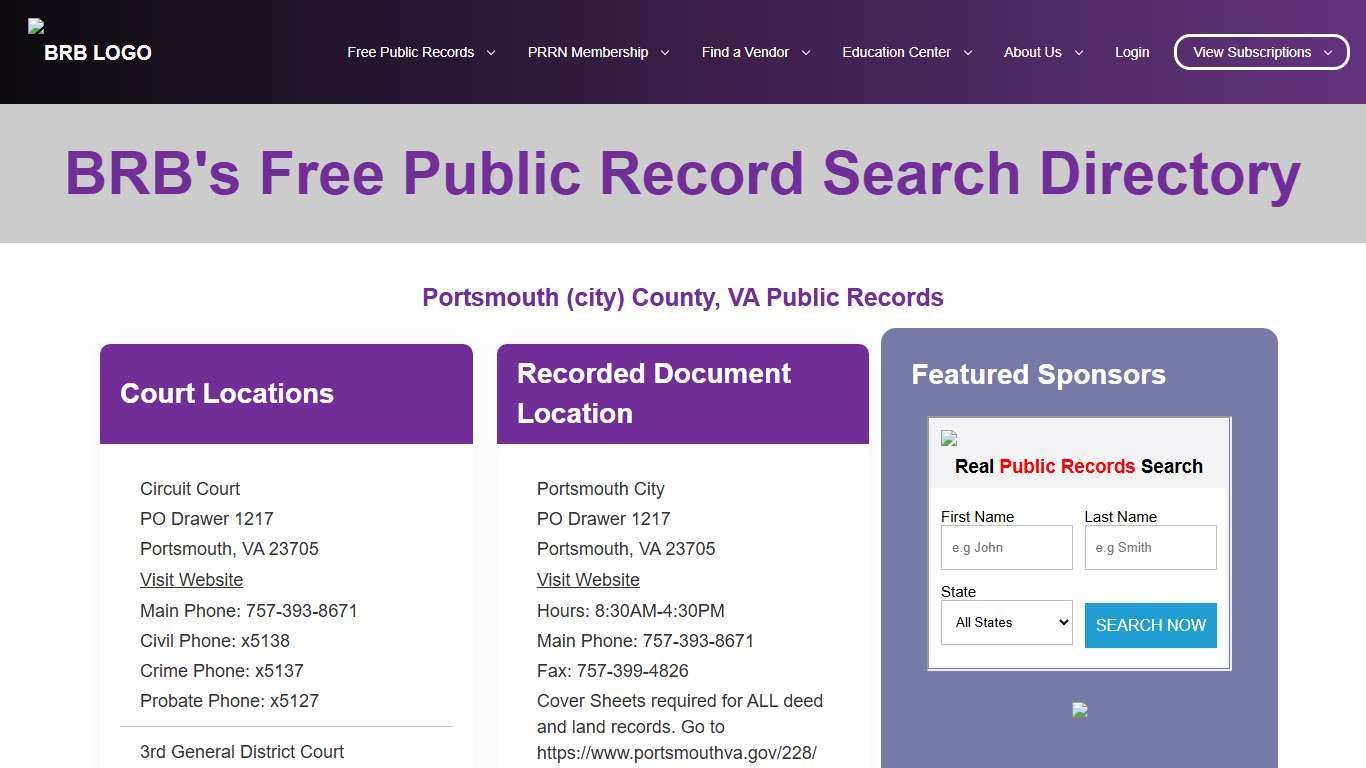Click Visit Website under Circuit Court
Image resolution: width=1366 pixels, height=768 pixels.
[191, 580]
